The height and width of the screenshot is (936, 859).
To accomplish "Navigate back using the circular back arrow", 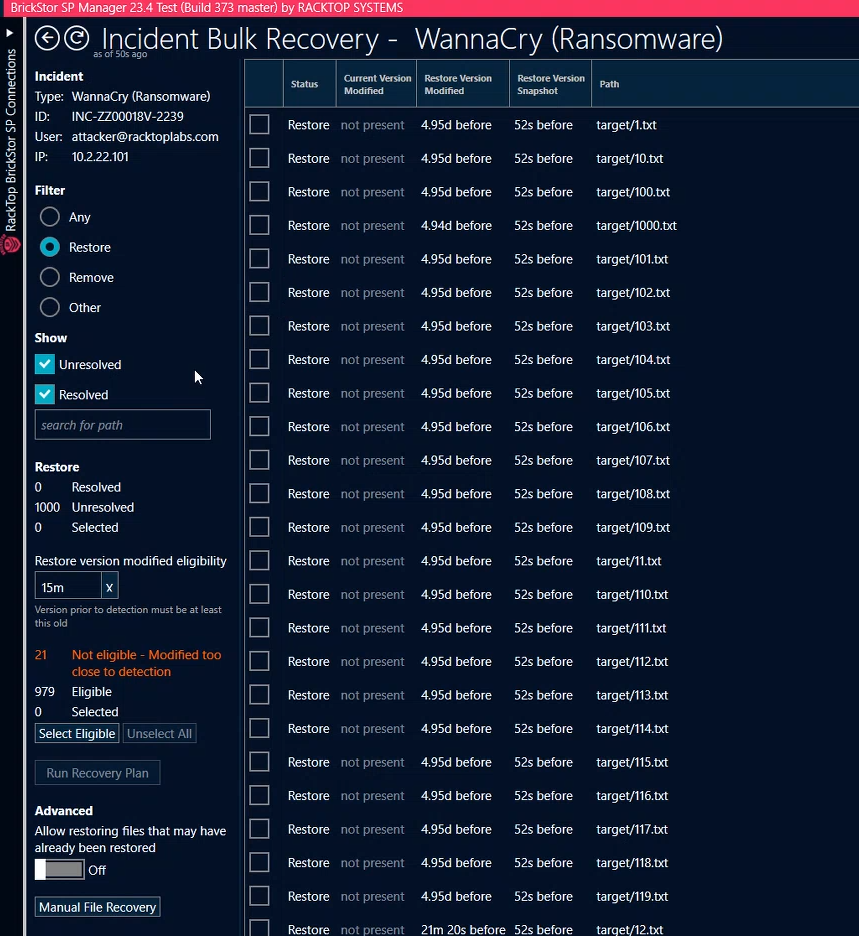I will point(46,37).
